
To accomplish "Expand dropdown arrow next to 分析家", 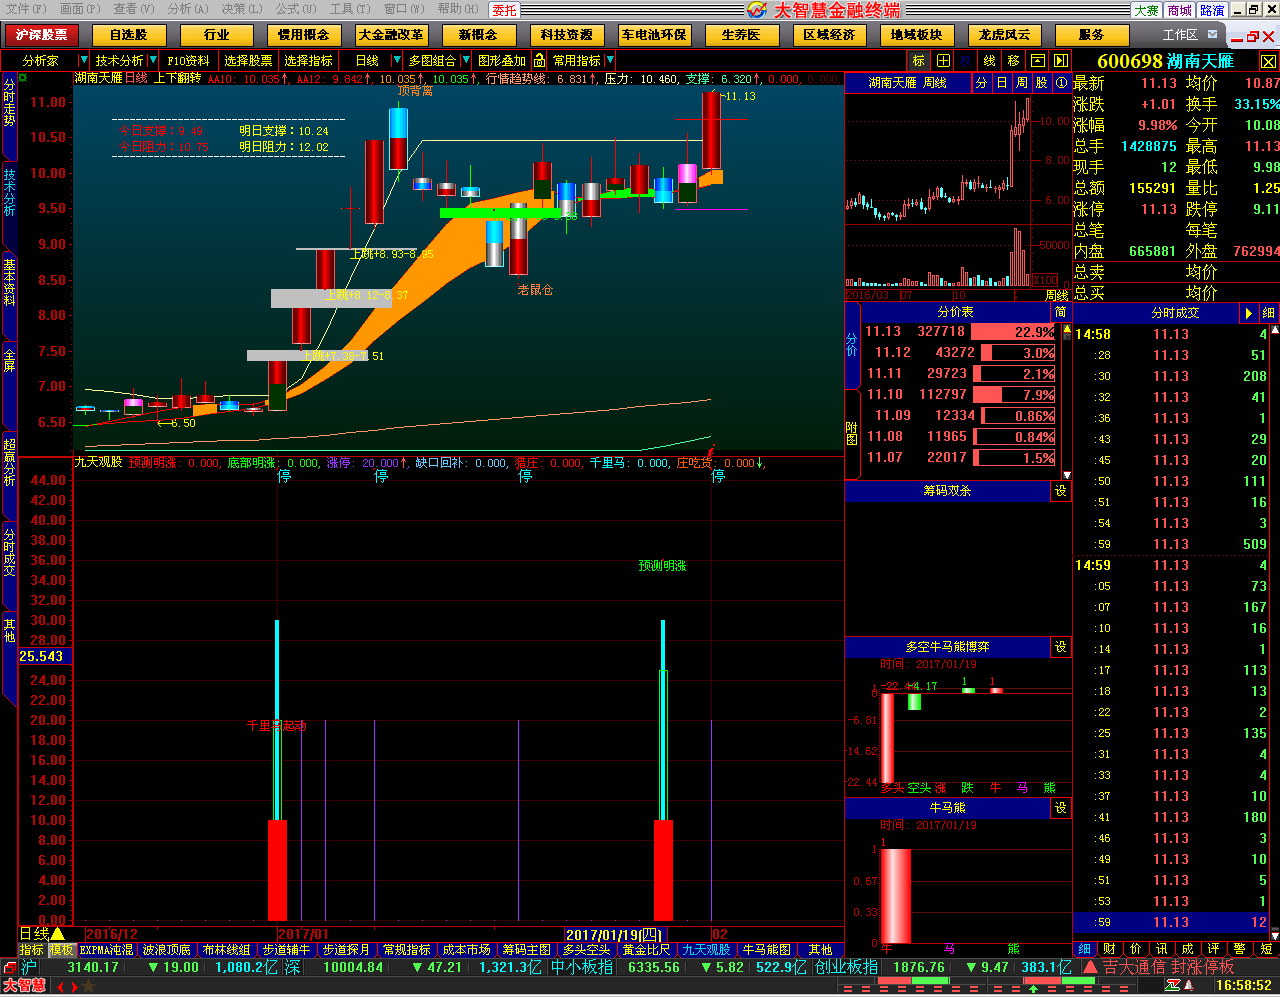I will point(84,61).
